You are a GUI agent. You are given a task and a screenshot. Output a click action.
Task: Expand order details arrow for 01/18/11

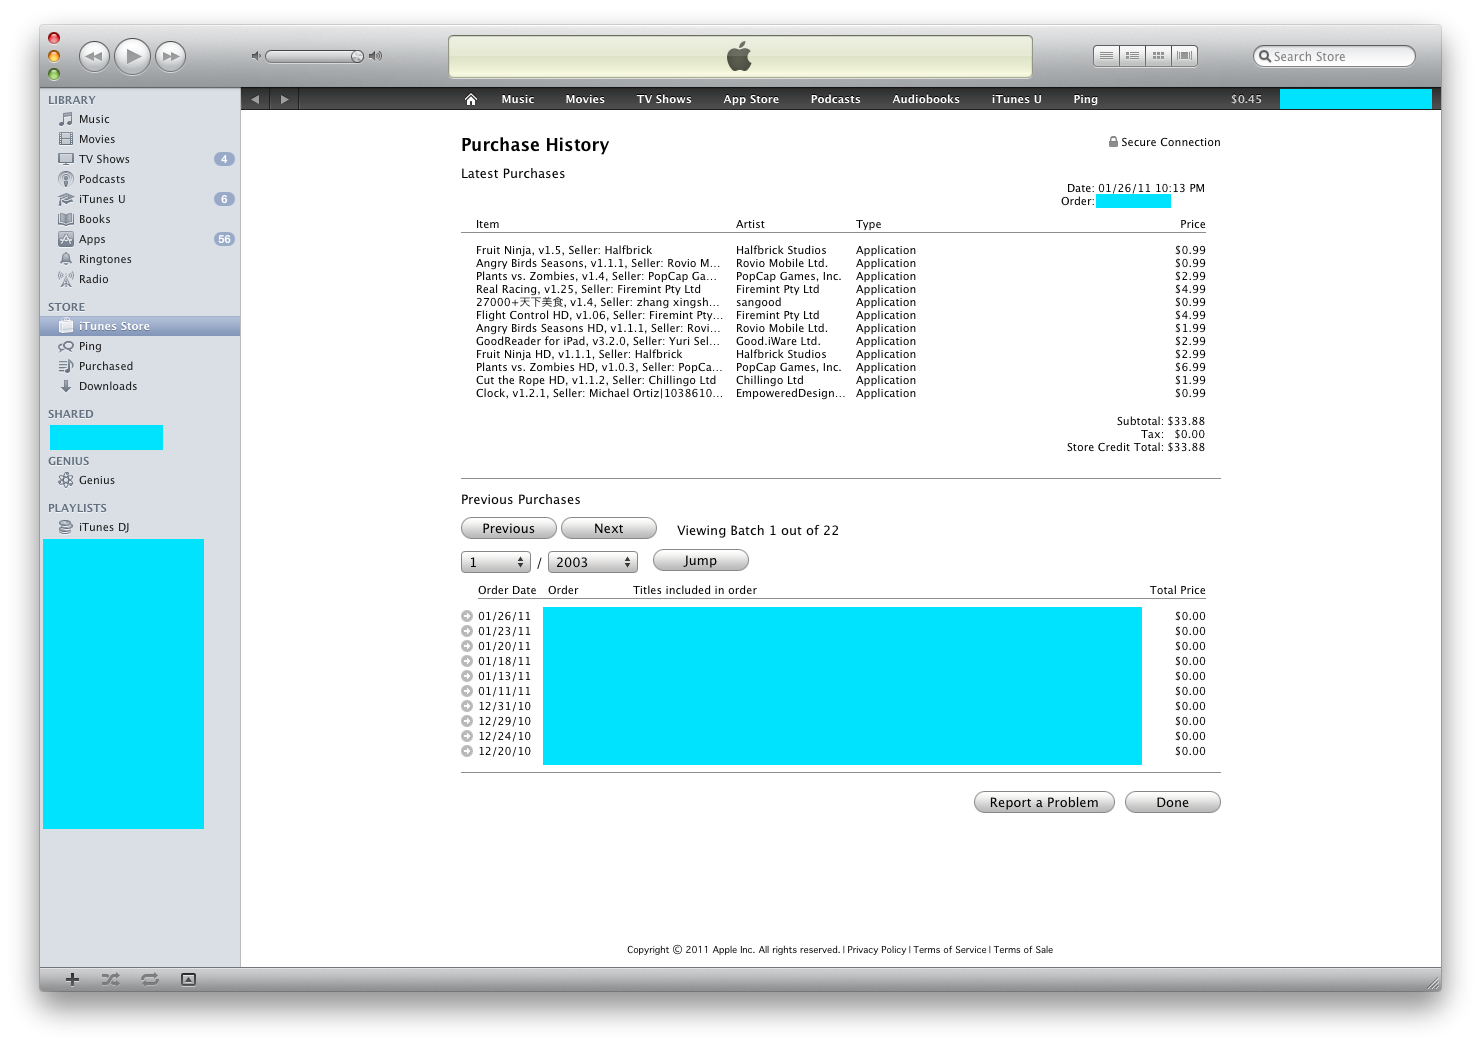point(467,661)
